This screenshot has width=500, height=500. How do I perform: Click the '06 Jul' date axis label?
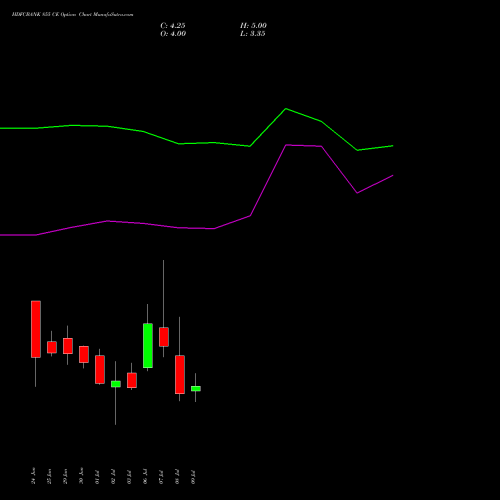tap(145, 477)
